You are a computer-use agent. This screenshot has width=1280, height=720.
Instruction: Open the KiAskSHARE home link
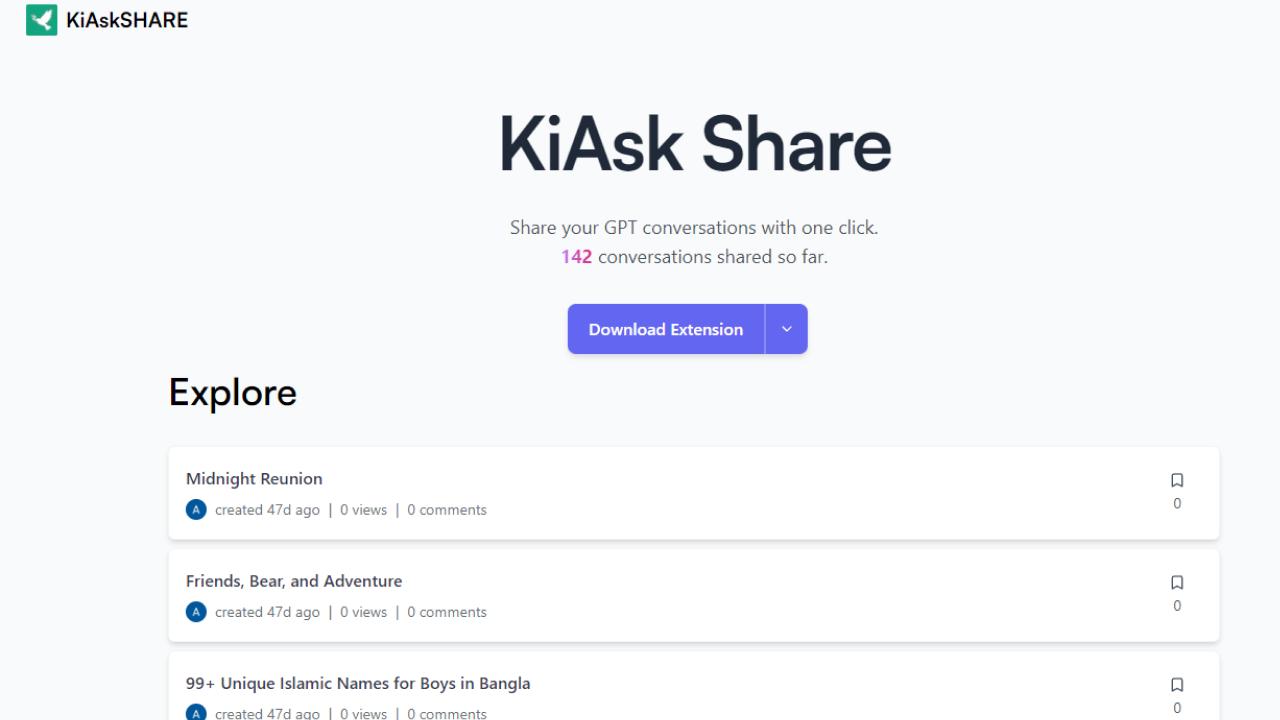[x=127, y=20]
